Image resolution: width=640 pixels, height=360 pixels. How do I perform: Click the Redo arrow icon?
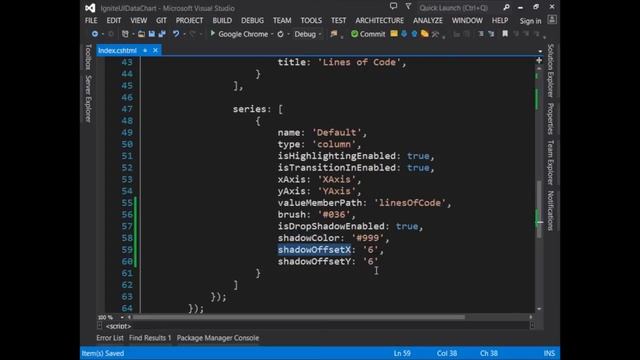(193, 34)
